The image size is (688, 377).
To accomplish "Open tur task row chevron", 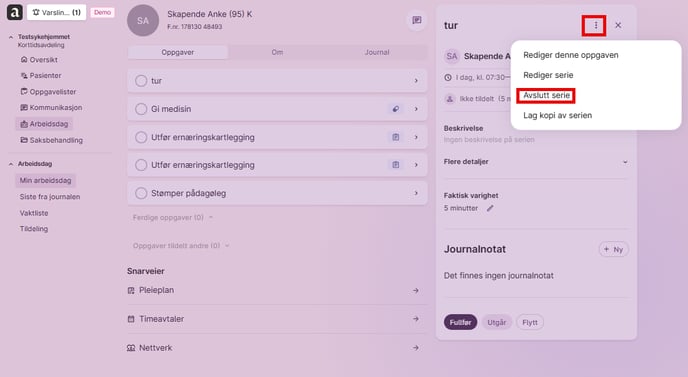I will tap(416, 81).
